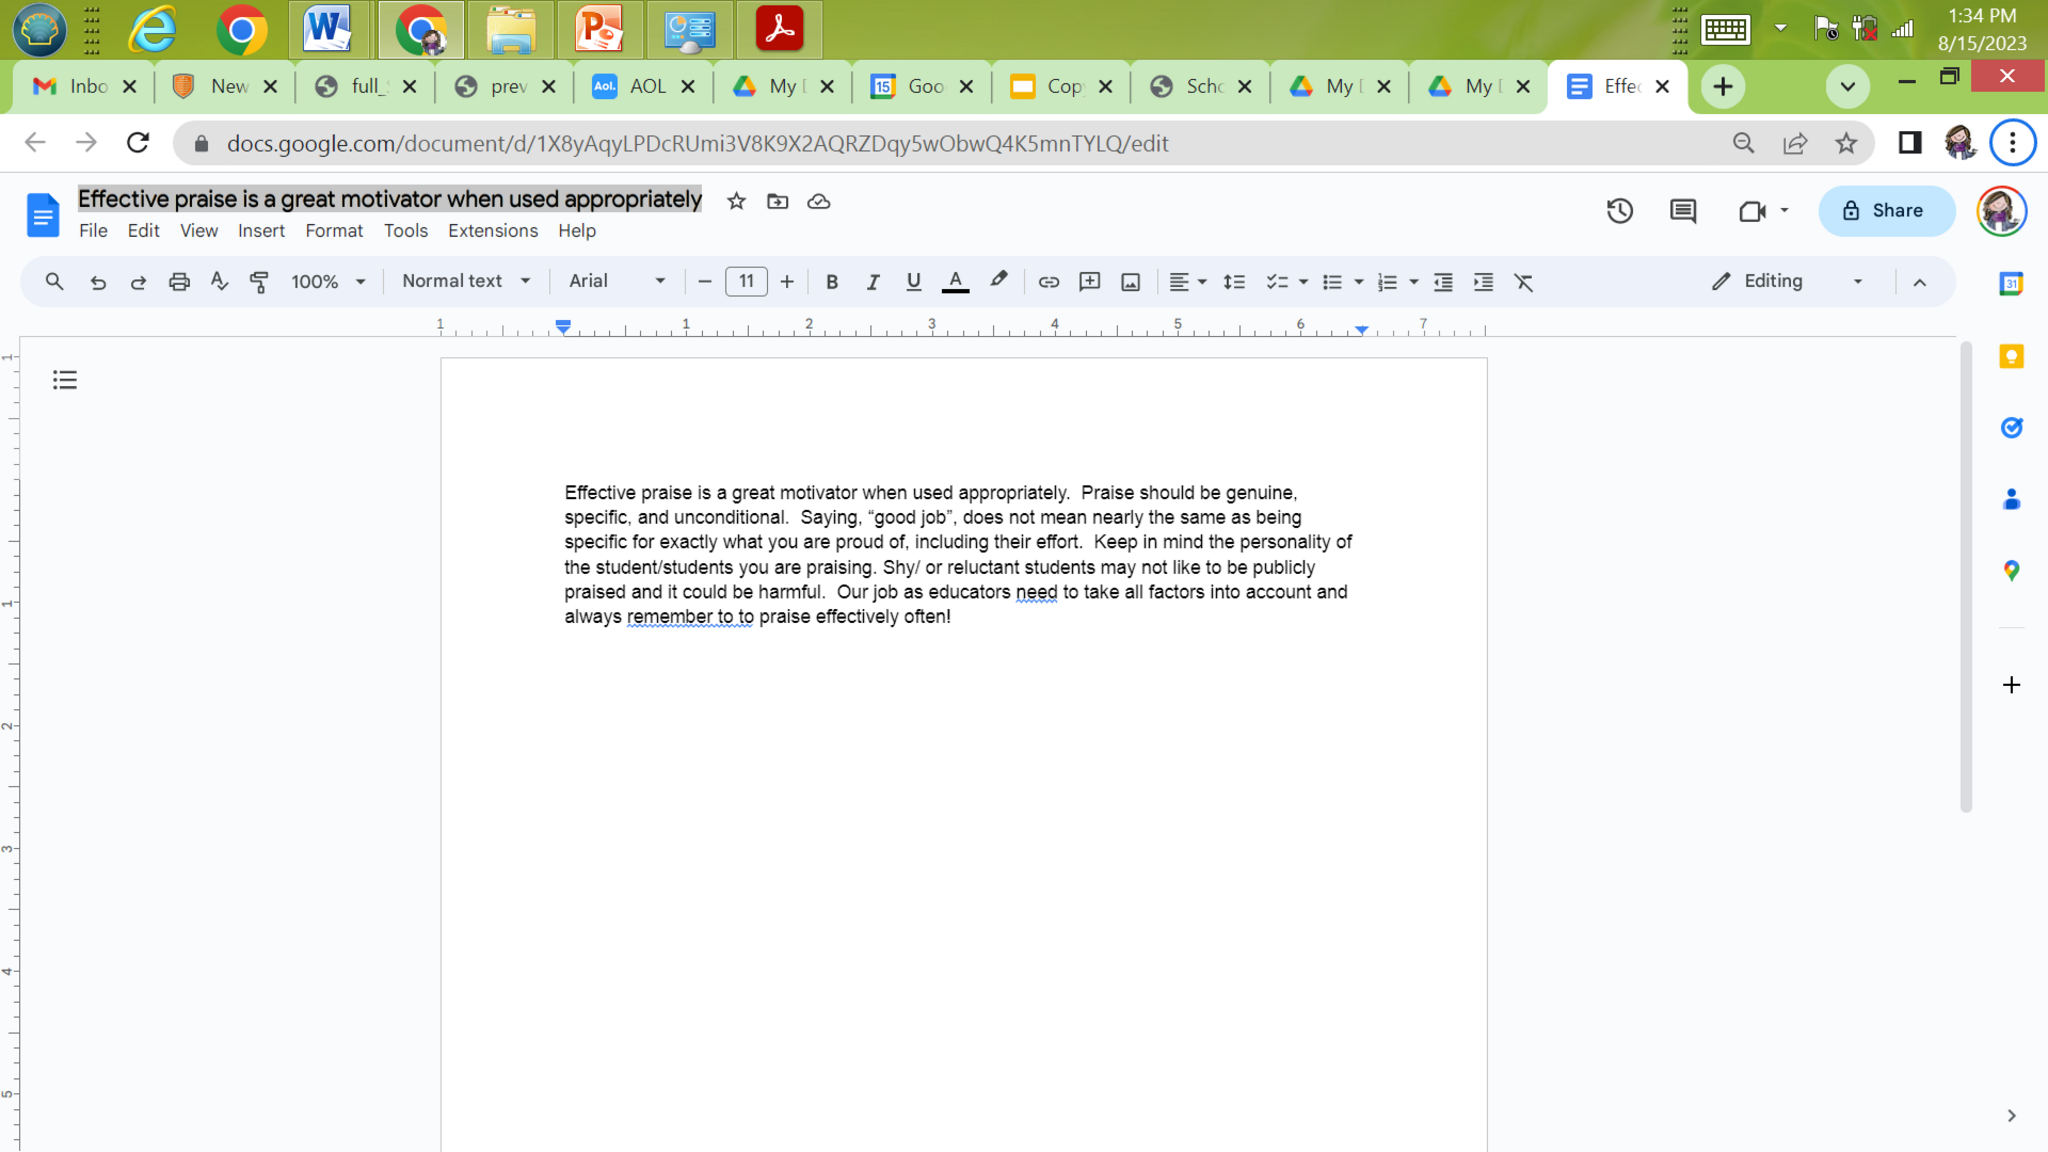The image size is (2048, 1152).
Task: Click the add comment icon
Action: [1089, 282]
